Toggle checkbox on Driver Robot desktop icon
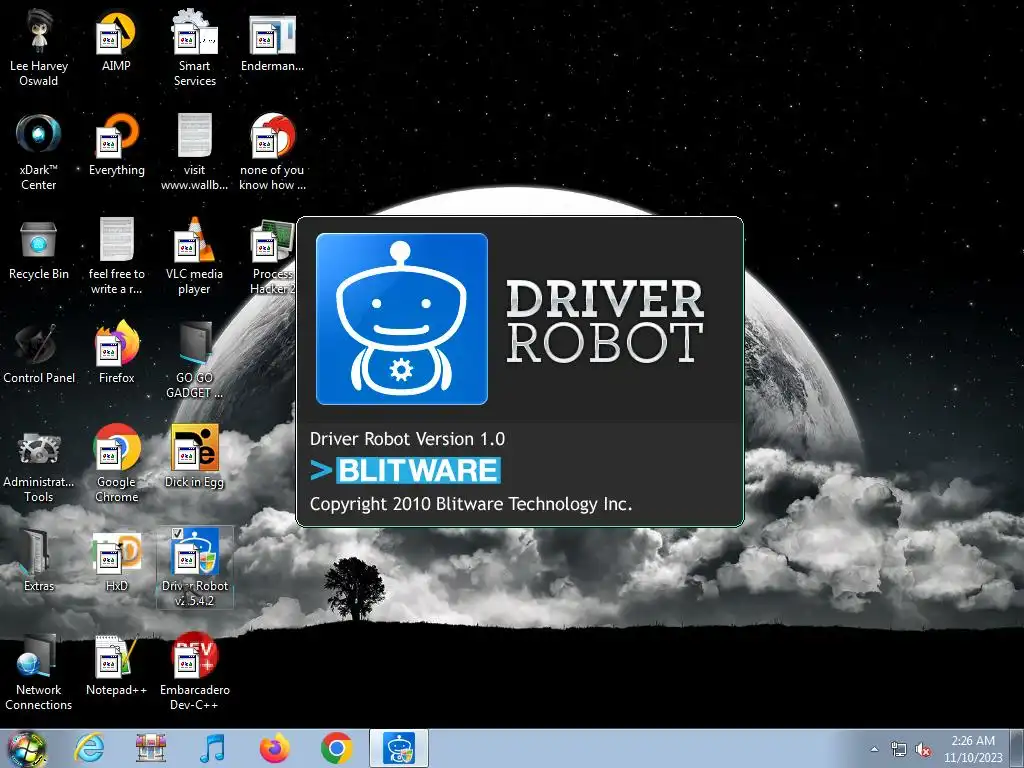 click(176, 534)
